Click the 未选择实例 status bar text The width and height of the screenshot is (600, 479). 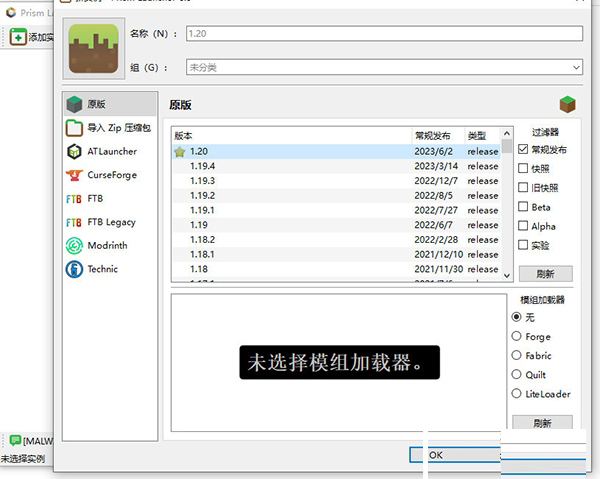pyautogui.click(x=23, y=459)
